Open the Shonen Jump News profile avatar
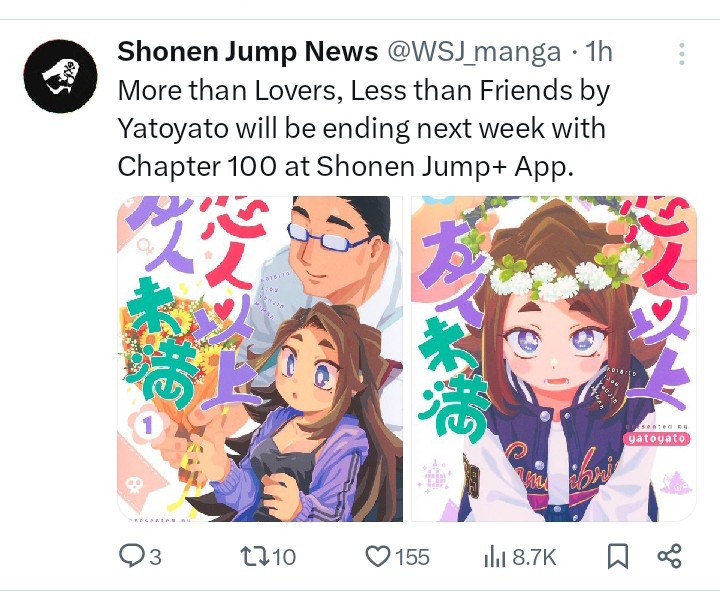The height and width of the screenshot is (601, 720). click(60, 76)
